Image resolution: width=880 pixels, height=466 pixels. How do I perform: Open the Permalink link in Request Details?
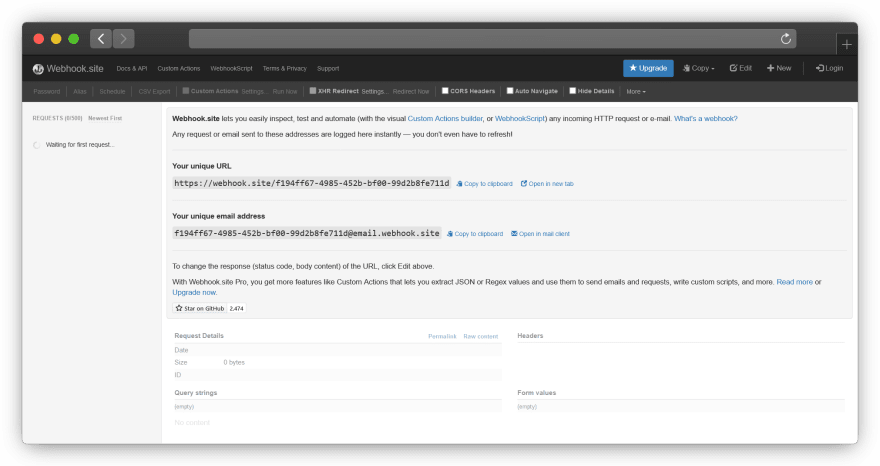[442, 336]
